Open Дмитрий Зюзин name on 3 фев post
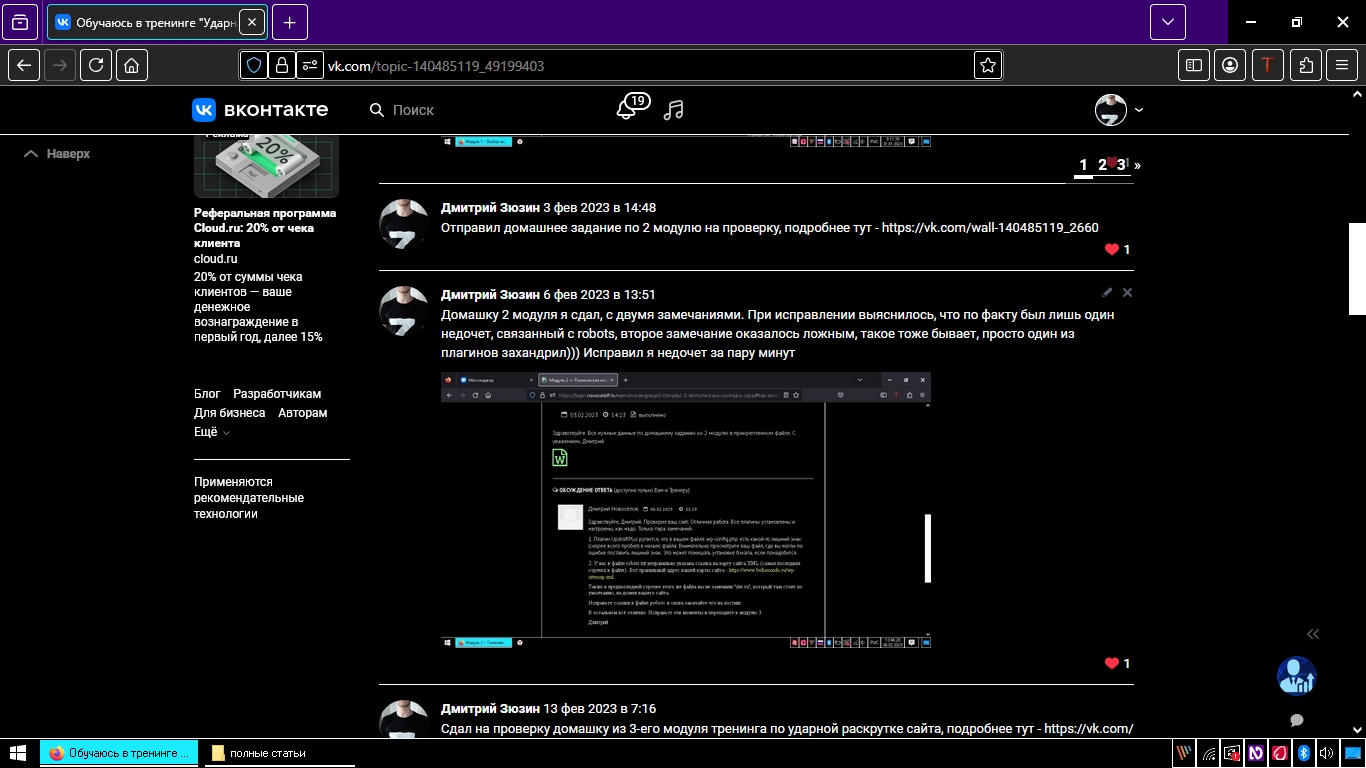The width and height of the screenshot is (1366, 768). pos(490,208)
